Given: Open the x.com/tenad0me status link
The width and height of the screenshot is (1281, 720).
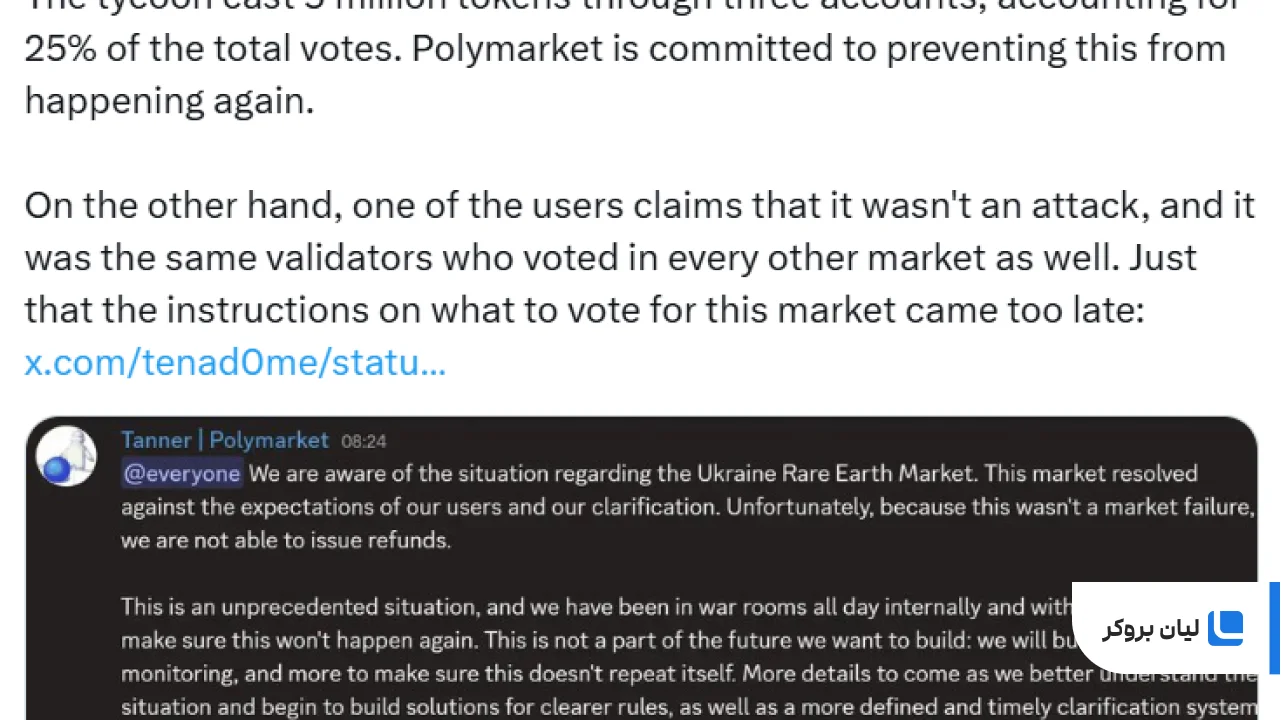Looking at the screenshot, I should click(x=235, y=362).
